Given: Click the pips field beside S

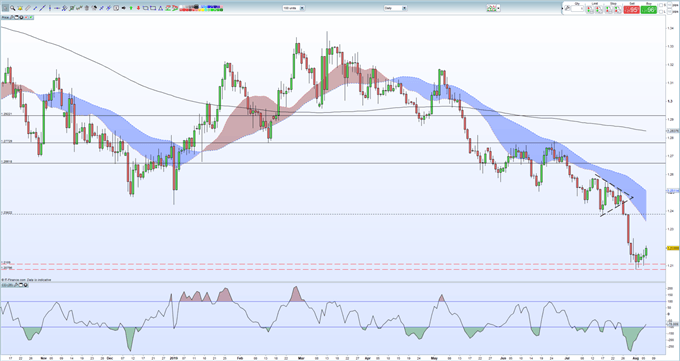Looking at the screenshot, I should (669, 5).
